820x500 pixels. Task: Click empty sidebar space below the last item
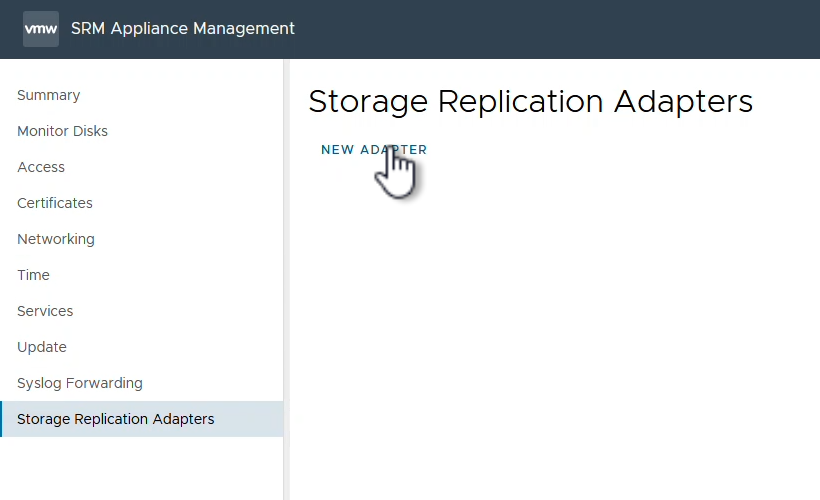coord(140,468)
